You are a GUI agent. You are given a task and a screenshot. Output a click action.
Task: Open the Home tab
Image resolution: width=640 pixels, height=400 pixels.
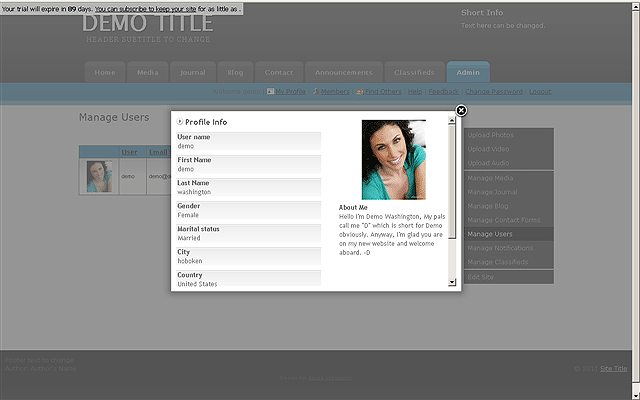[104, 73]
